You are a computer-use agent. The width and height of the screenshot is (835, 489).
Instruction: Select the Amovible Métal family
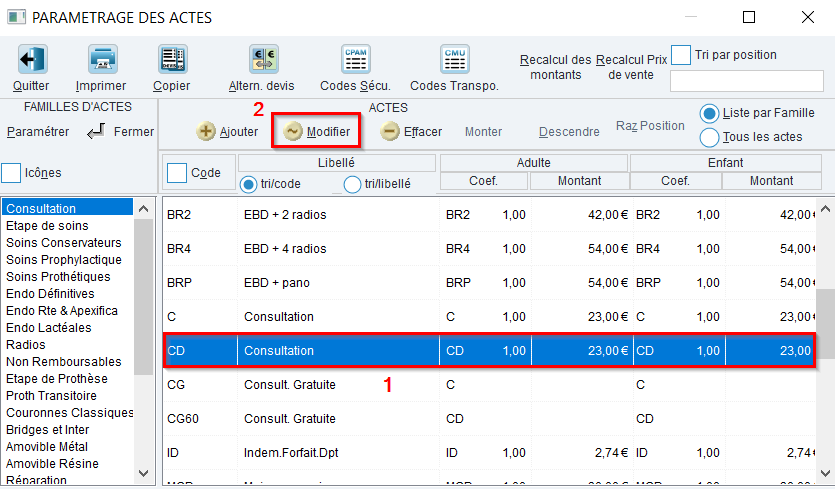68,447
